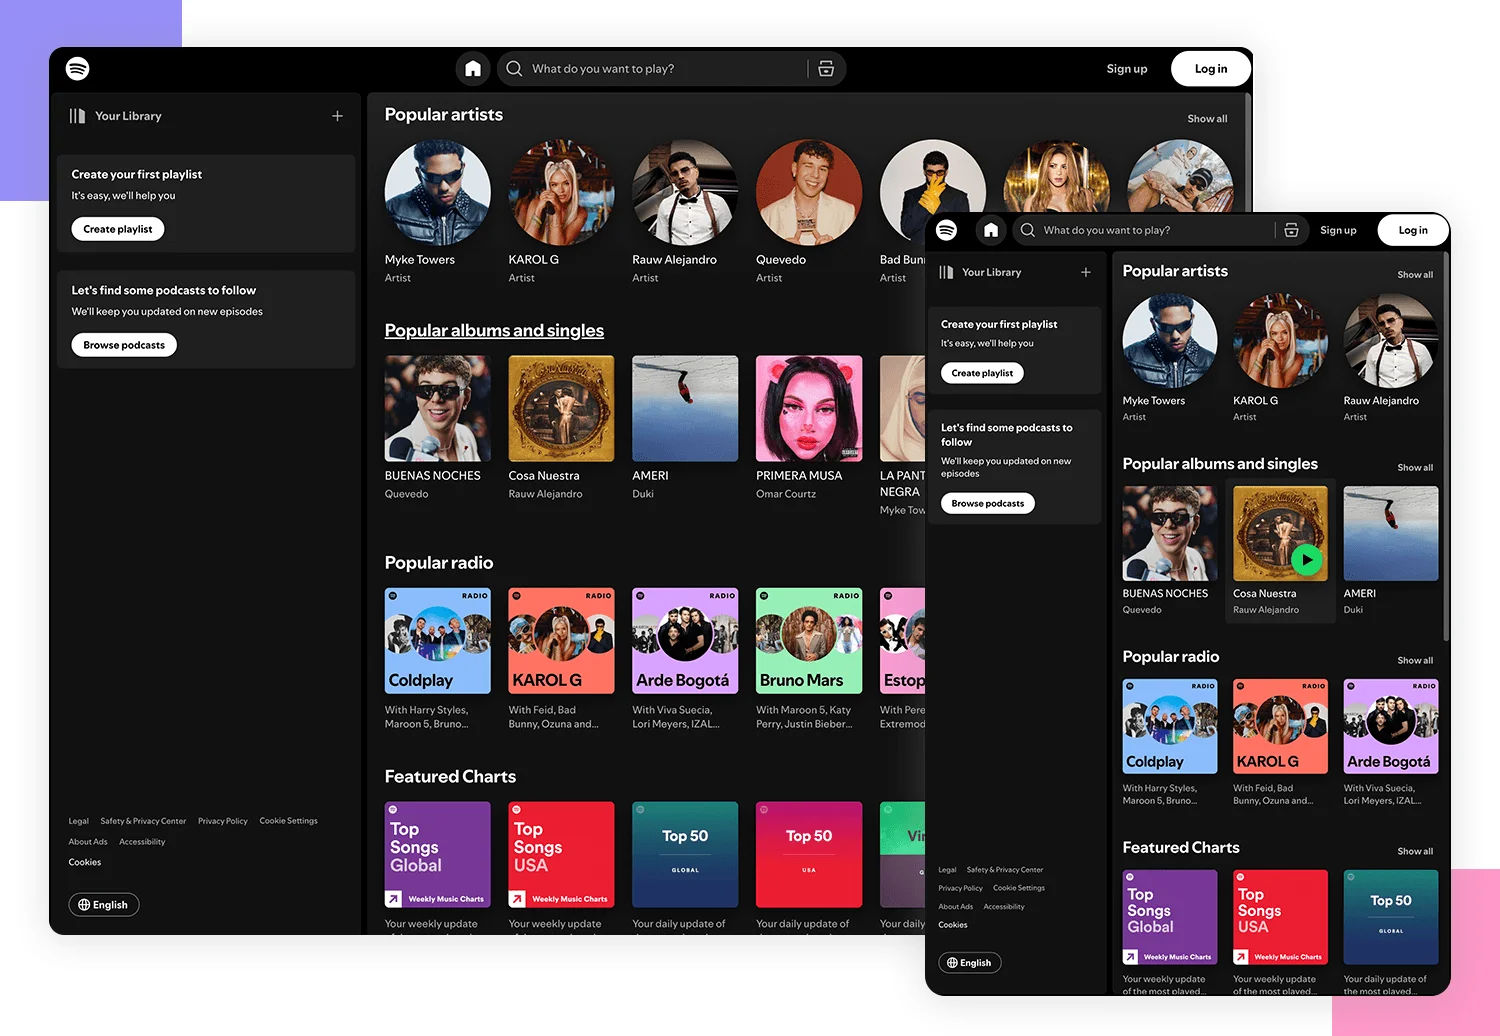Play the Cosa Nuestra album

(1308, 560)
